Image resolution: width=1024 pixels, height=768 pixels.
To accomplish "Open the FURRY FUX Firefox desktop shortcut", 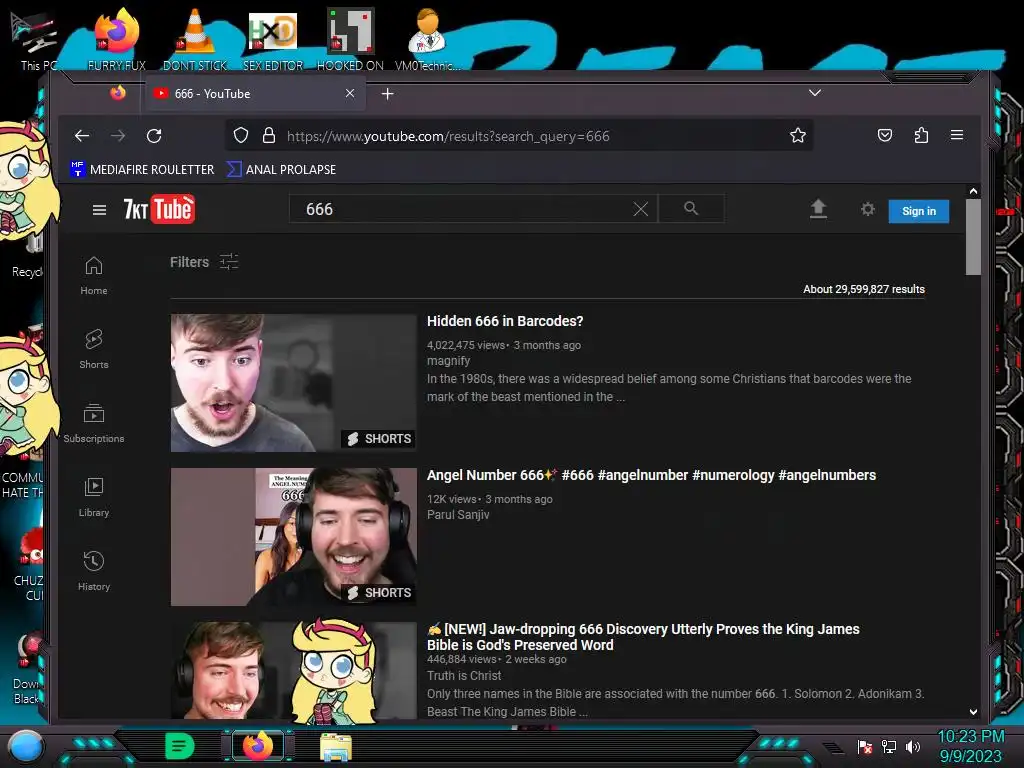I will click(116, 40).
